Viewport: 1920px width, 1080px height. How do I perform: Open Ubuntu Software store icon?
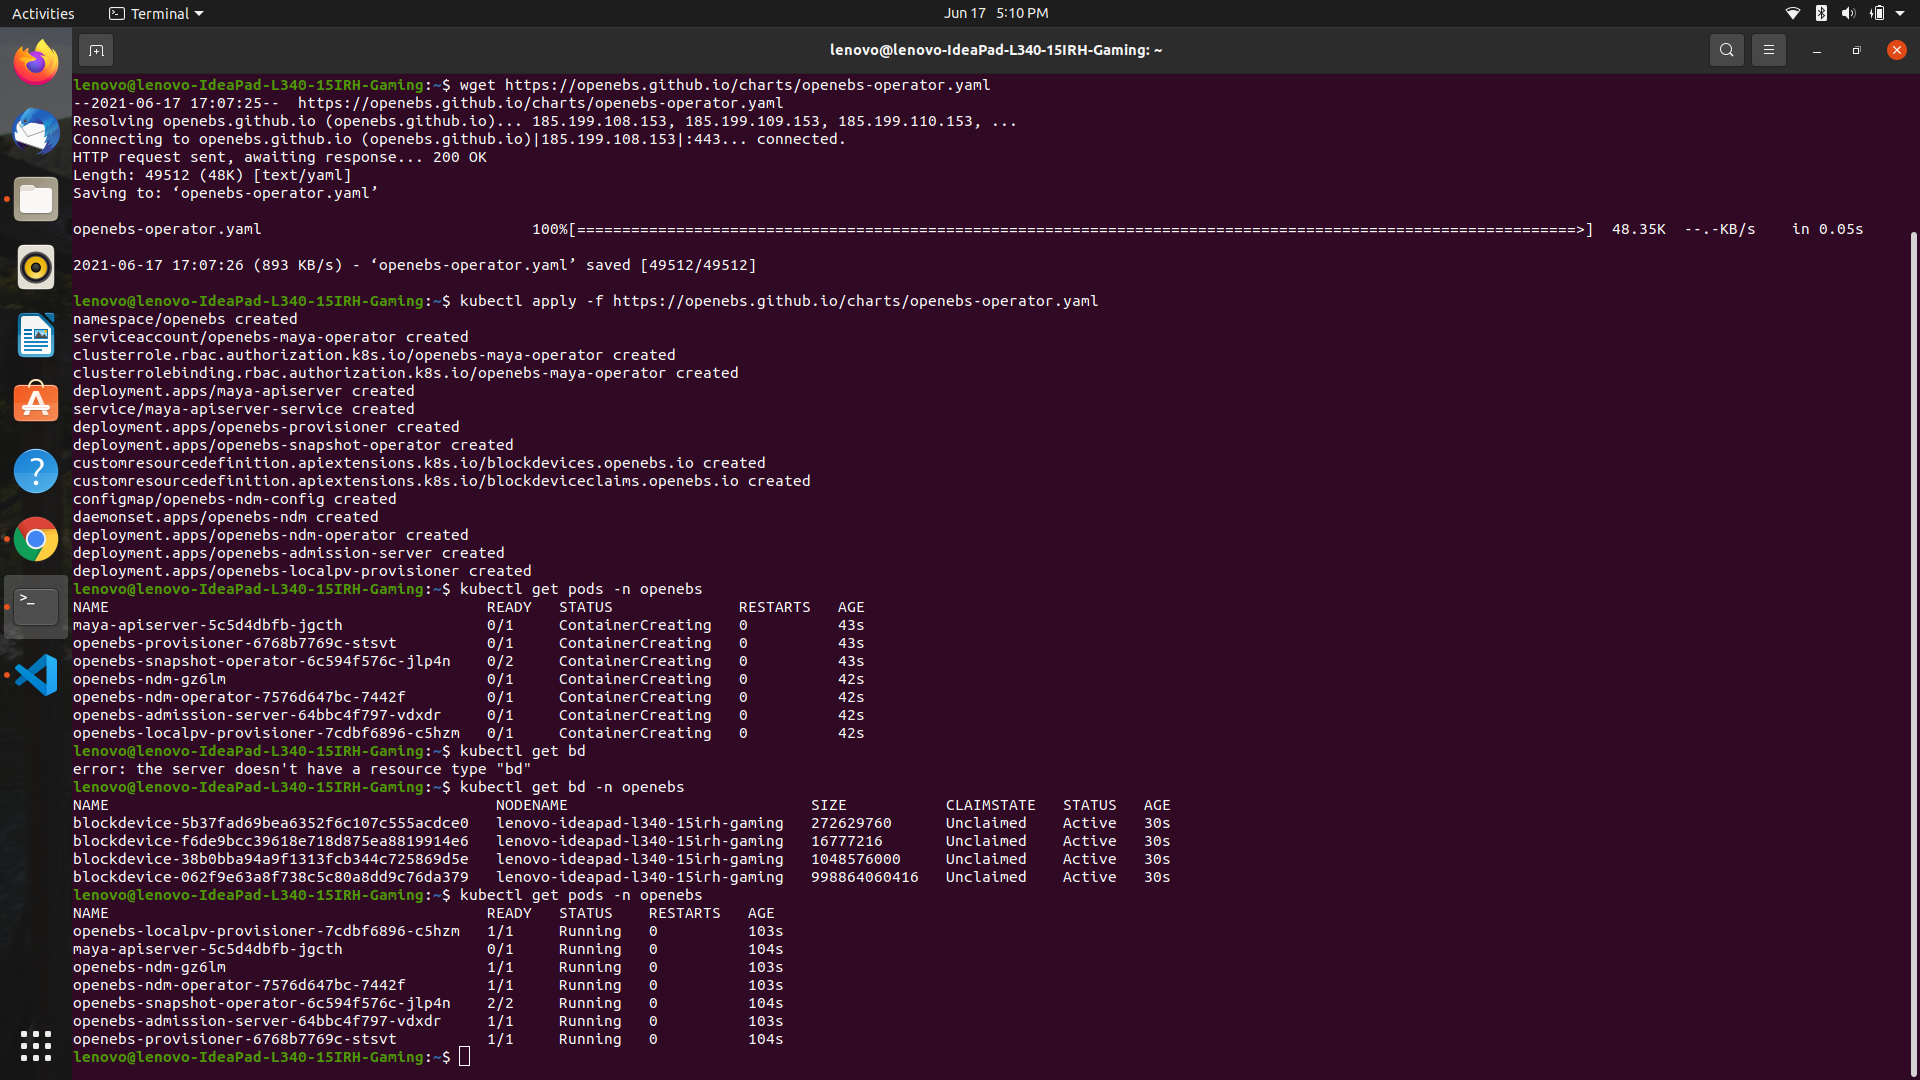coord(36,403)
